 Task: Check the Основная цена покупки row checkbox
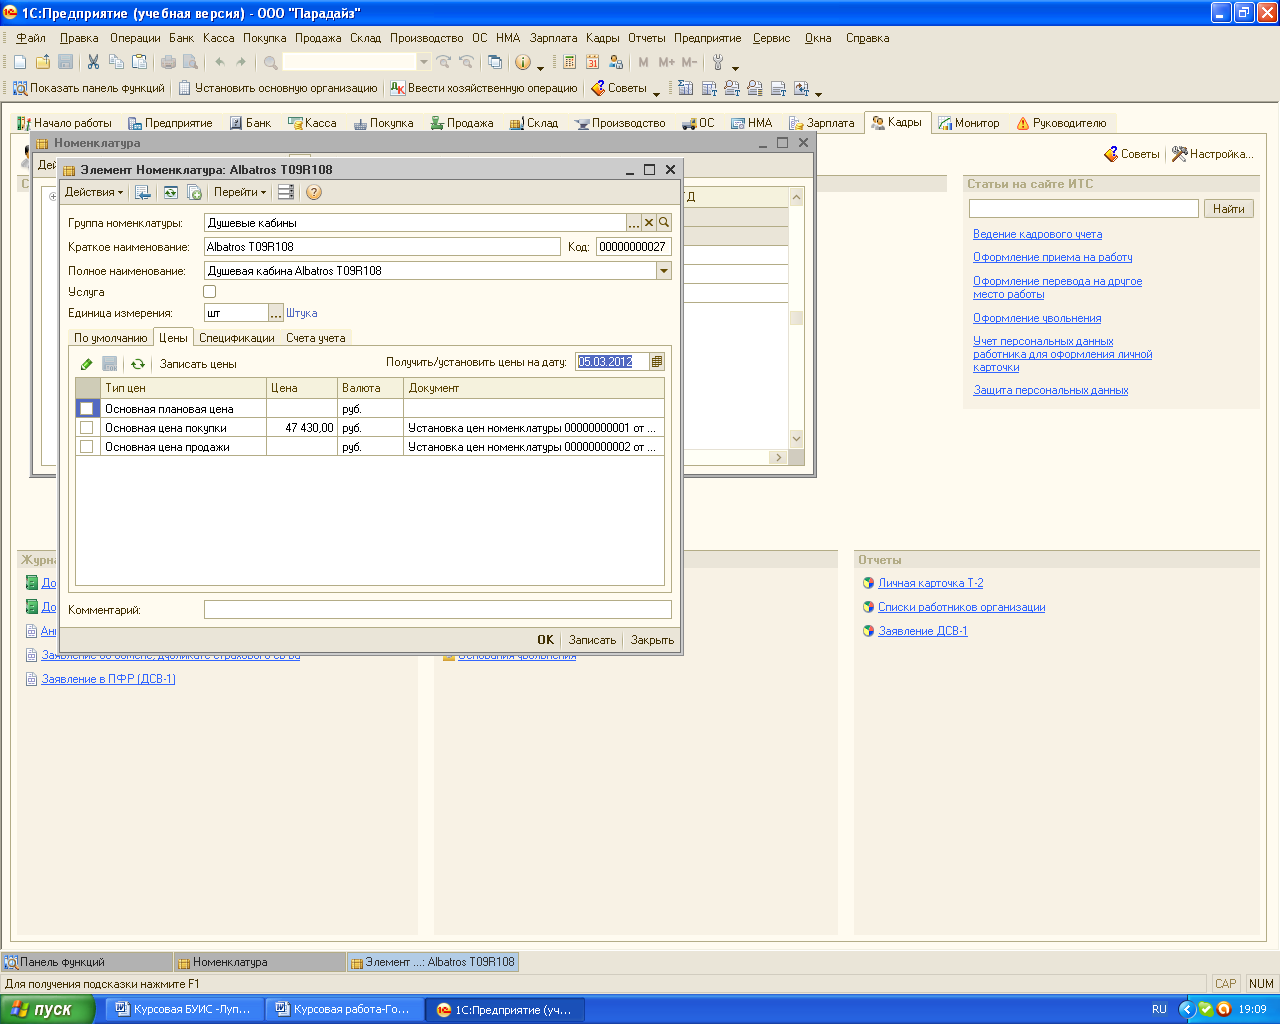pos(87,428)
